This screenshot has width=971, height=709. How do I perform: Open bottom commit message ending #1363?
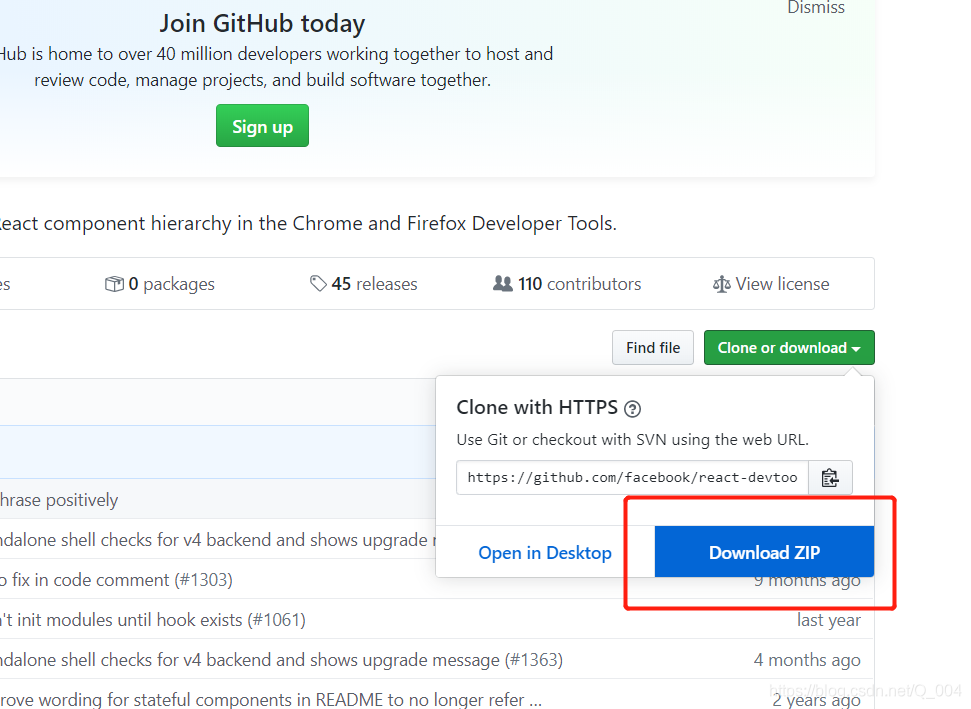pyautogui.click(x=281, y=659)
